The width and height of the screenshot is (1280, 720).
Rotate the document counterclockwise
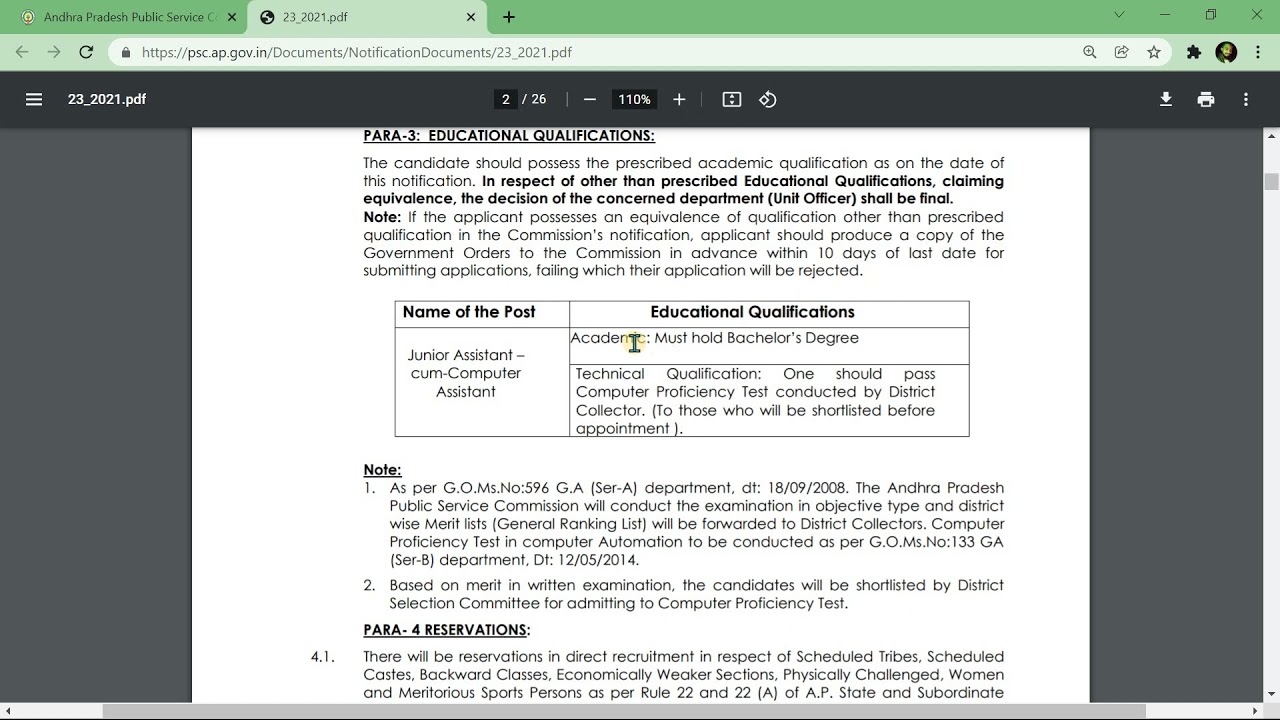coord(768,99)
